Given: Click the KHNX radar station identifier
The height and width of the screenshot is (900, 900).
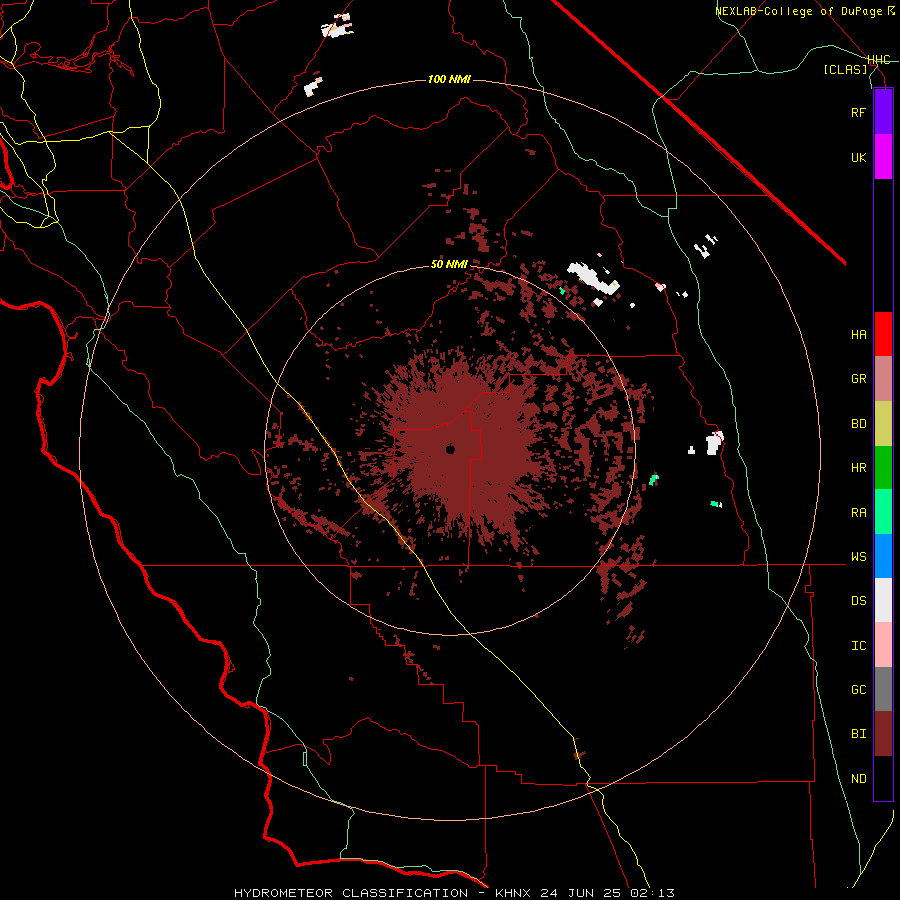Looking at the screenshot, I should pyautogui.click(x=514, y=893).
